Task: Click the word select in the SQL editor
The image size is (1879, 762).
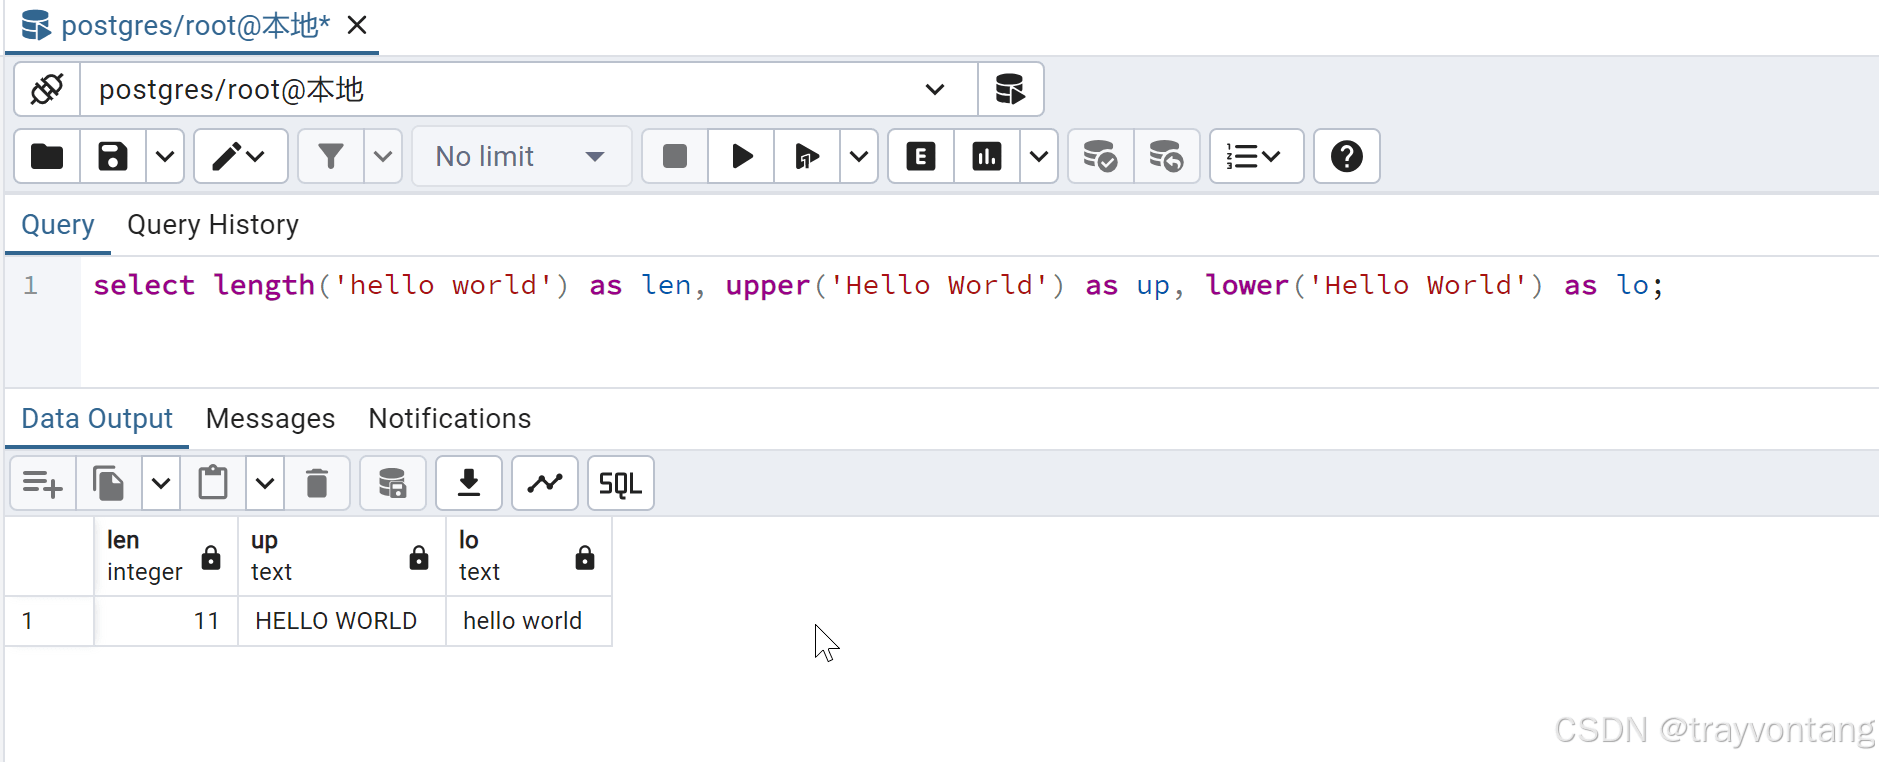Action: coord(144,285)
